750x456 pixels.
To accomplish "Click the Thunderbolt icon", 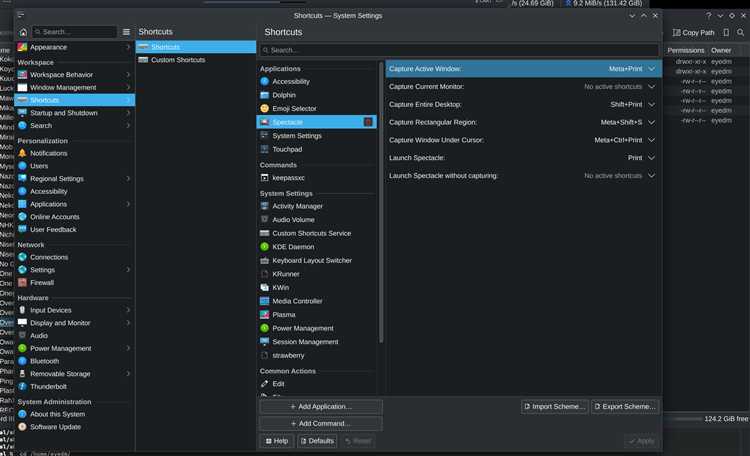I will click(x=22, y=387).
